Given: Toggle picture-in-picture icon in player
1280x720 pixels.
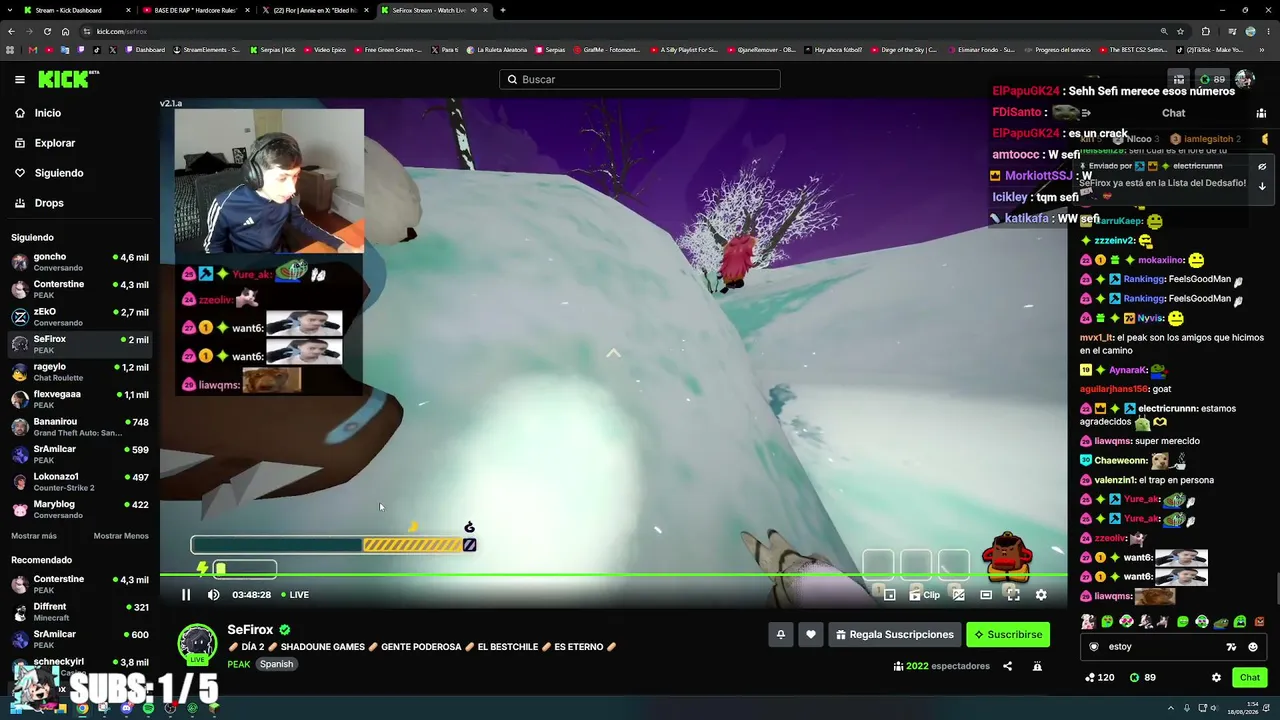Looking at the screenshot, I should tap(958, 595).
